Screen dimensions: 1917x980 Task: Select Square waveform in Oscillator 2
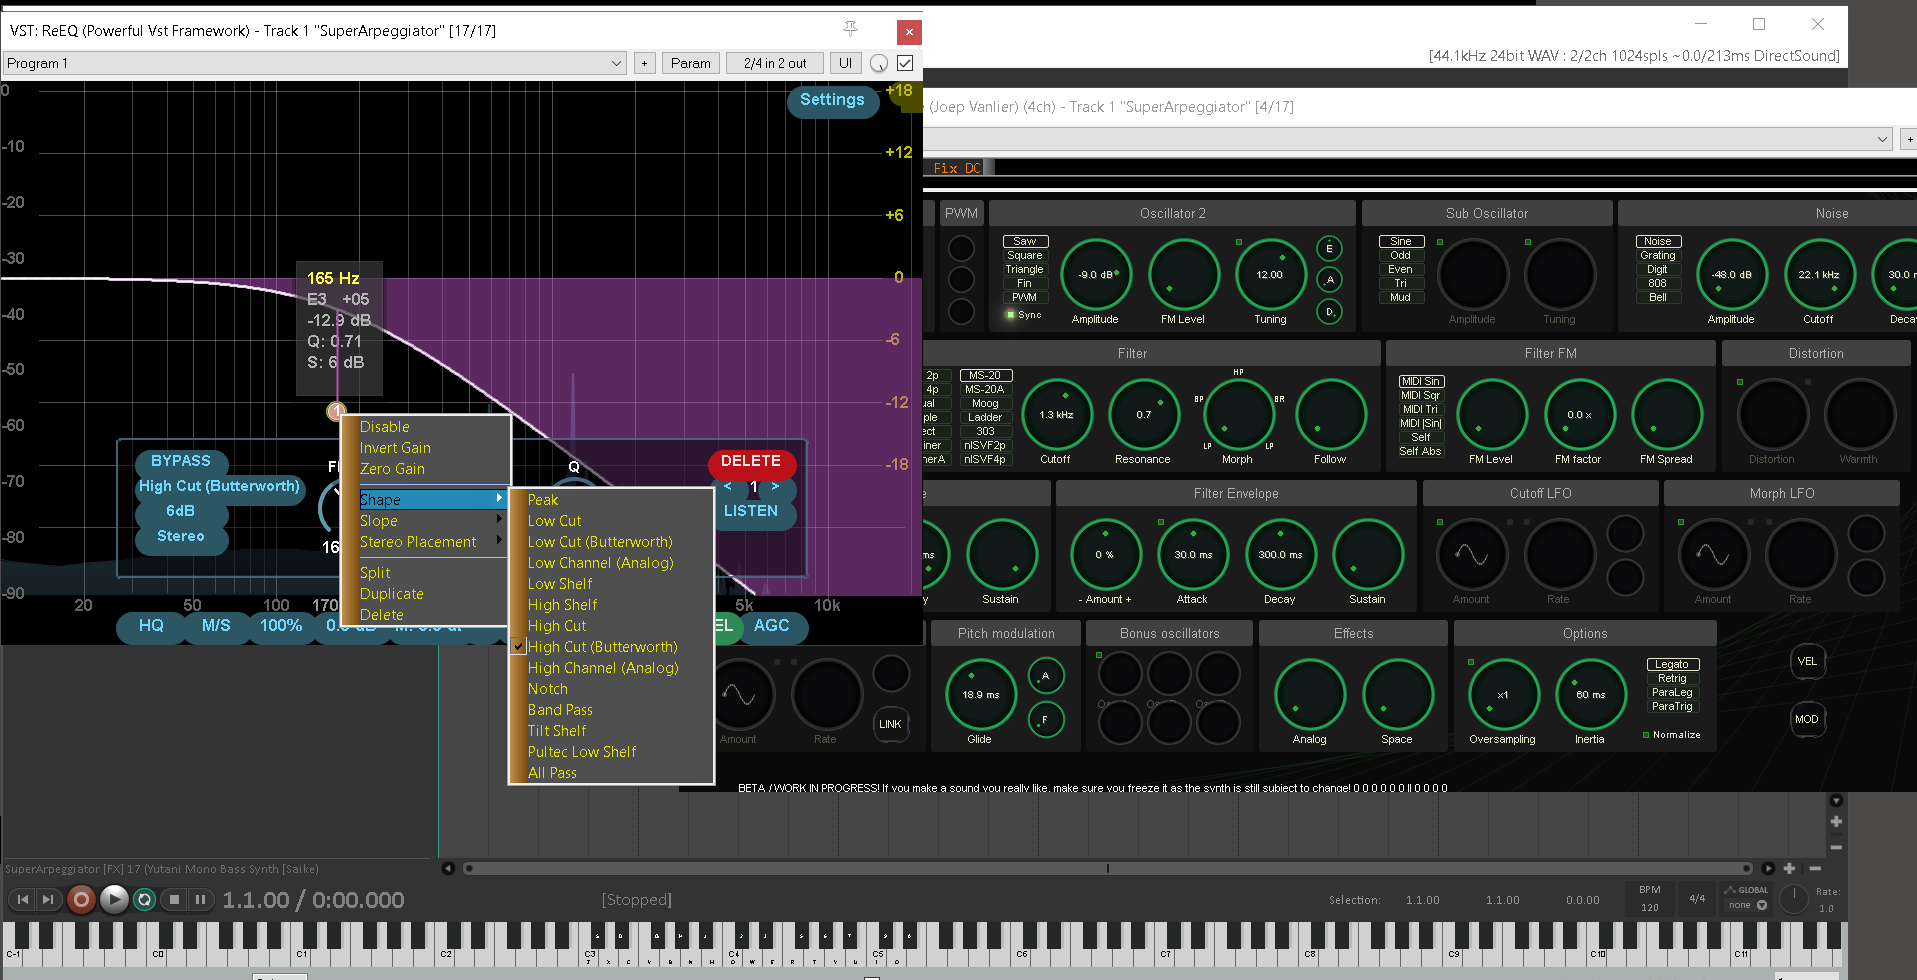1024,255
